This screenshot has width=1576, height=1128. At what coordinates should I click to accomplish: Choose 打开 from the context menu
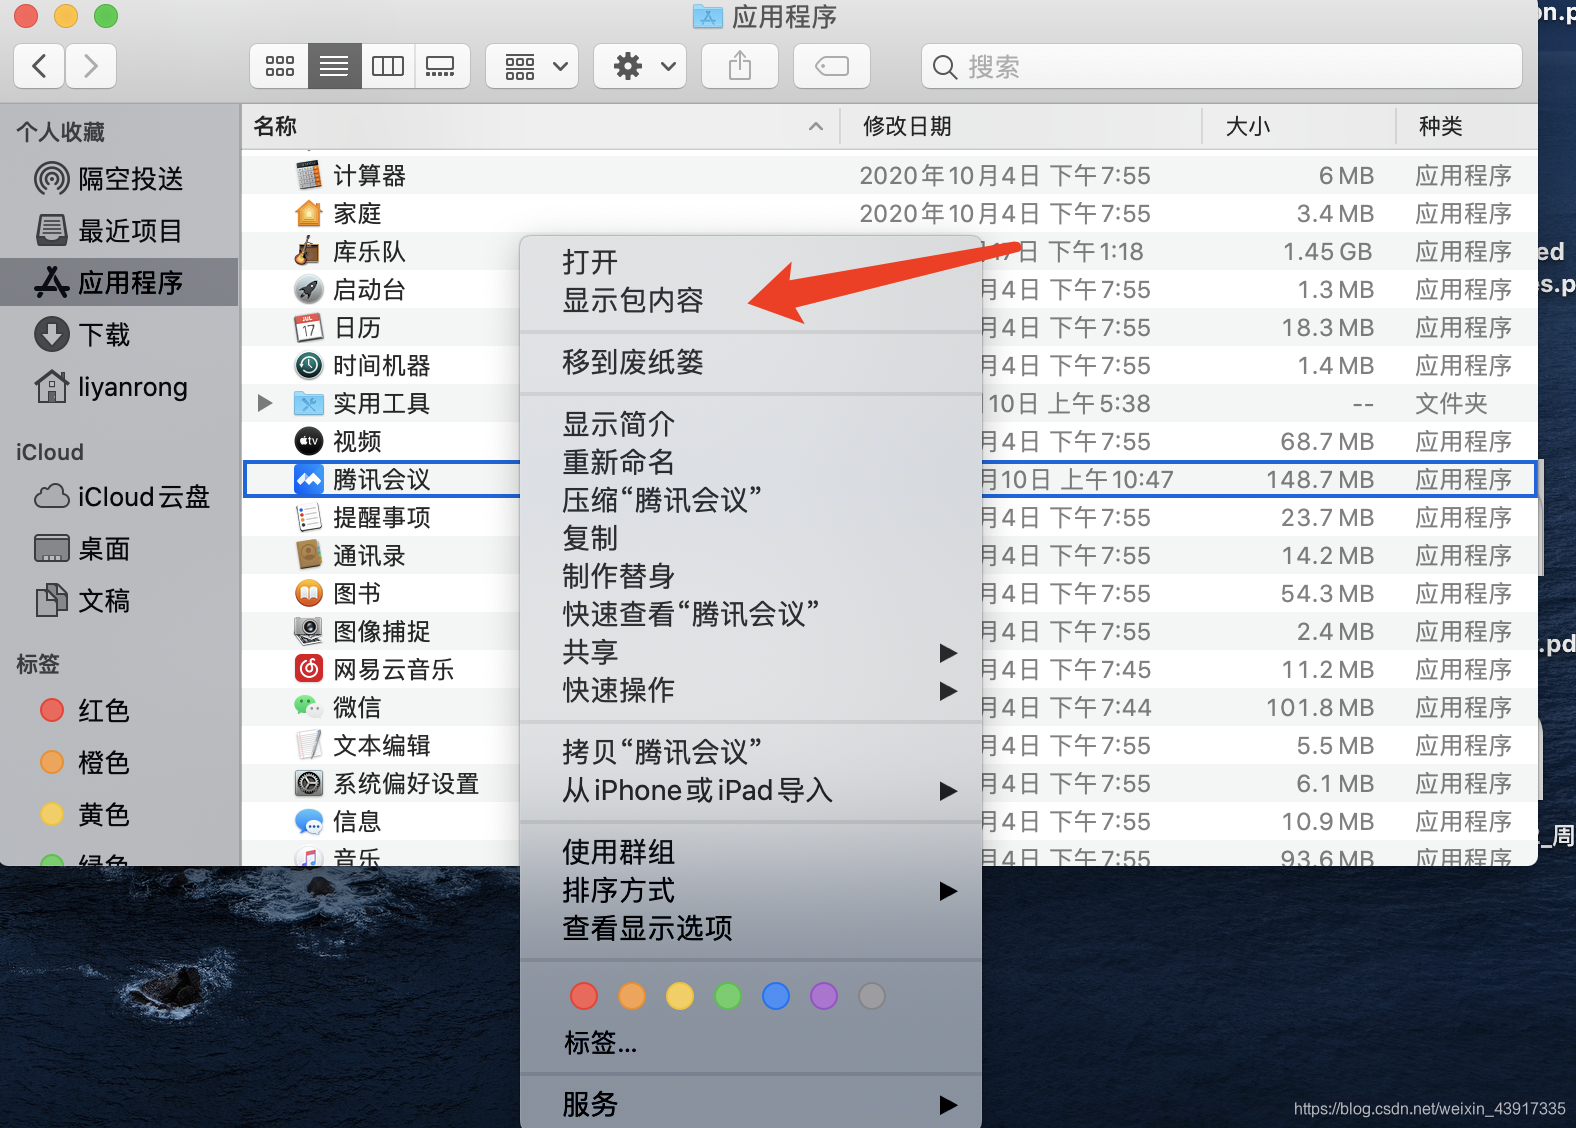click(750, 262)
